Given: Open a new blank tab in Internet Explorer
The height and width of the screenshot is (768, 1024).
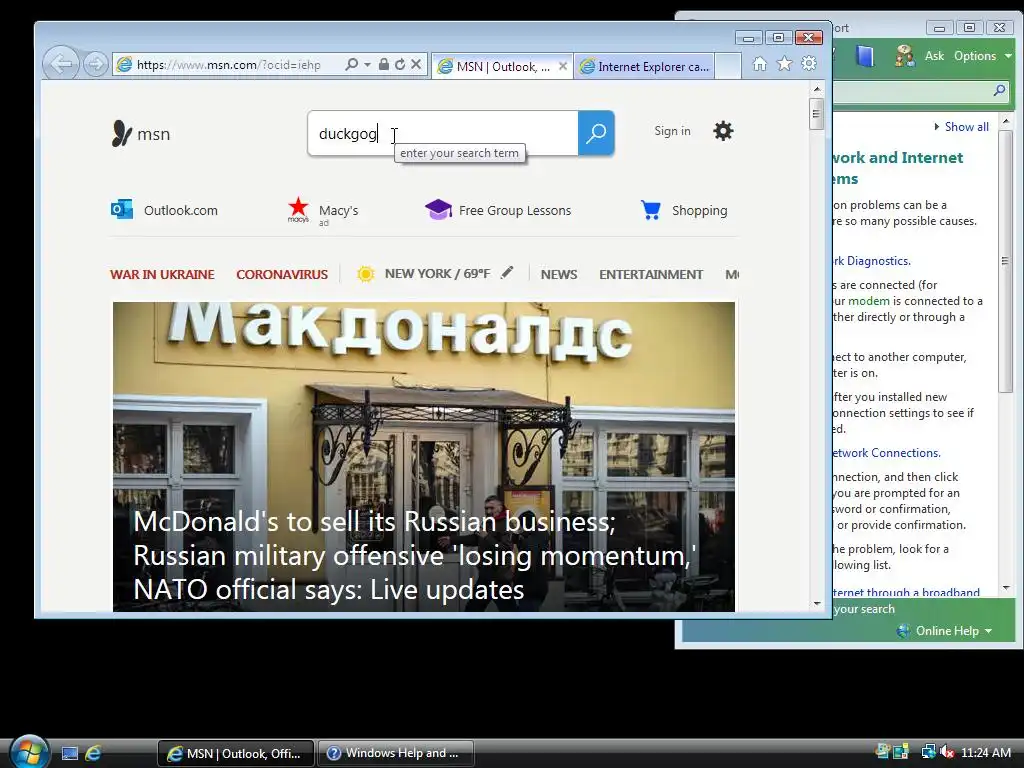Looking at the screenshot, I should (728, 67).
